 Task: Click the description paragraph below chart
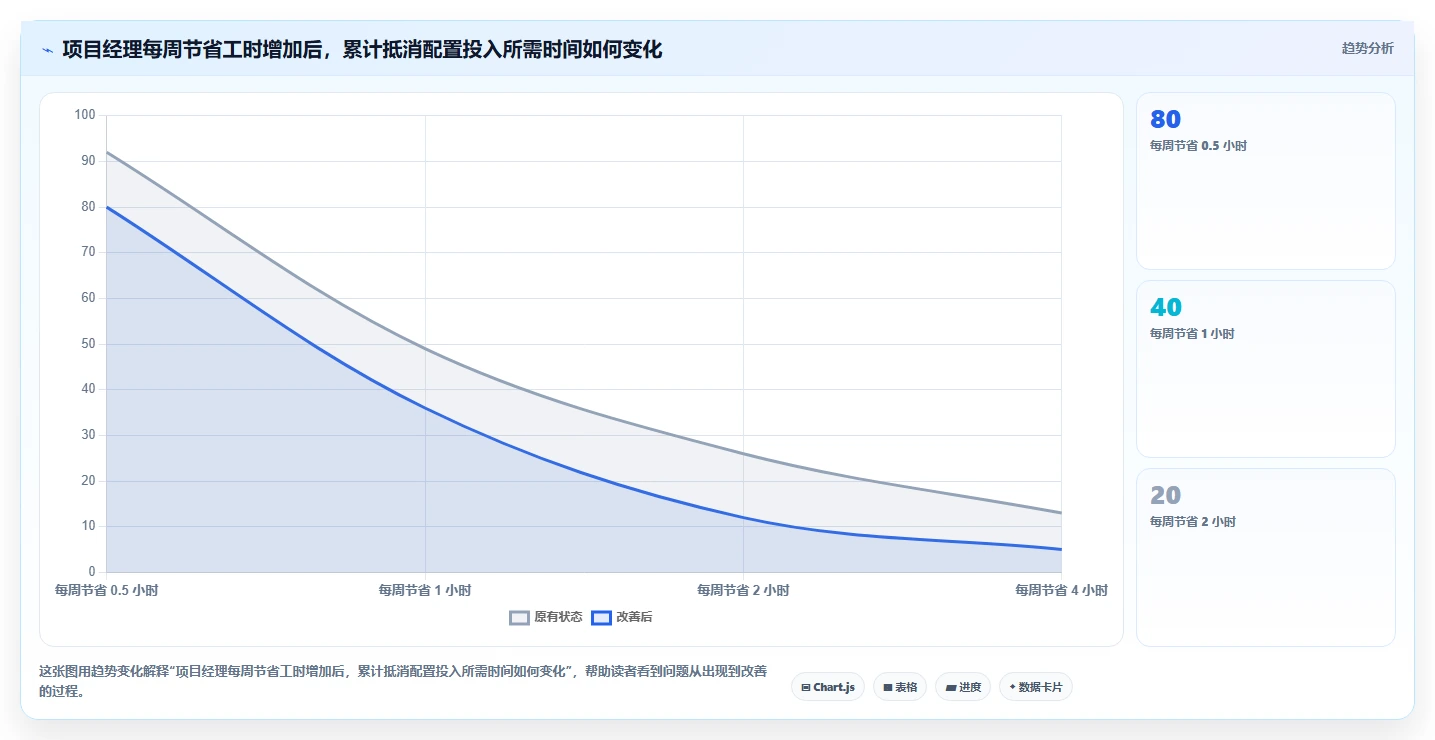[x=403, y=681]
